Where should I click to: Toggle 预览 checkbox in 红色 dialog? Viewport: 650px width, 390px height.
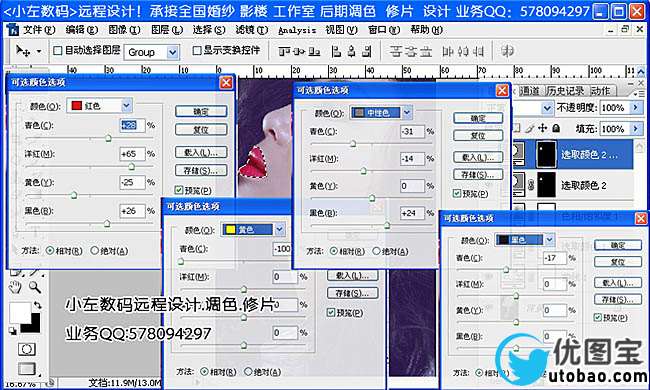179,190
